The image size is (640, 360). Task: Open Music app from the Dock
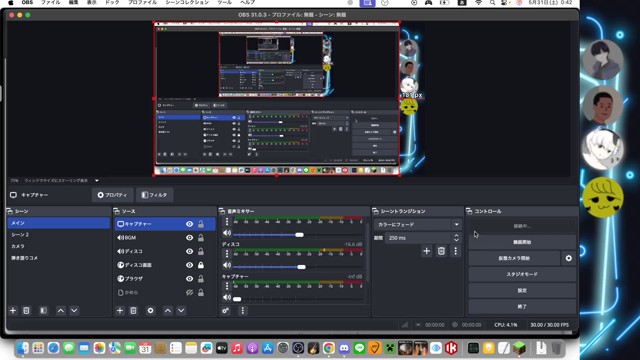pos(237,348)
